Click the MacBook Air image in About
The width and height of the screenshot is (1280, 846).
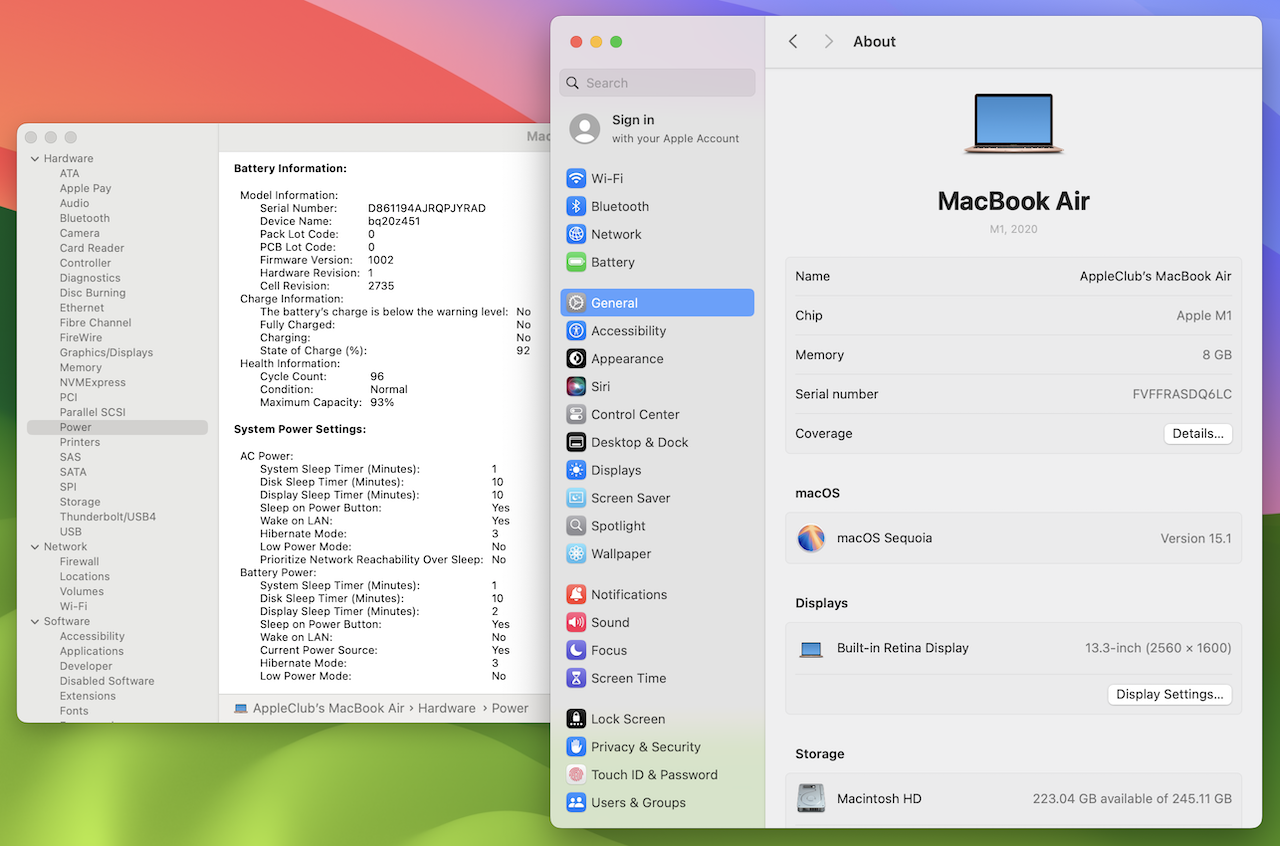(1014, 124)
